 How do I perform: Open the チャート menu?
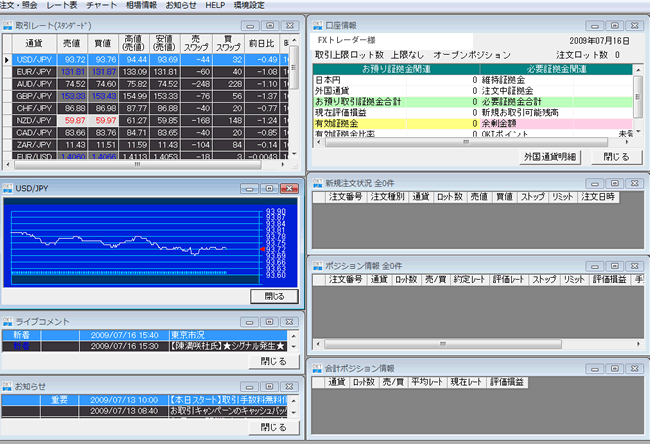101,5
